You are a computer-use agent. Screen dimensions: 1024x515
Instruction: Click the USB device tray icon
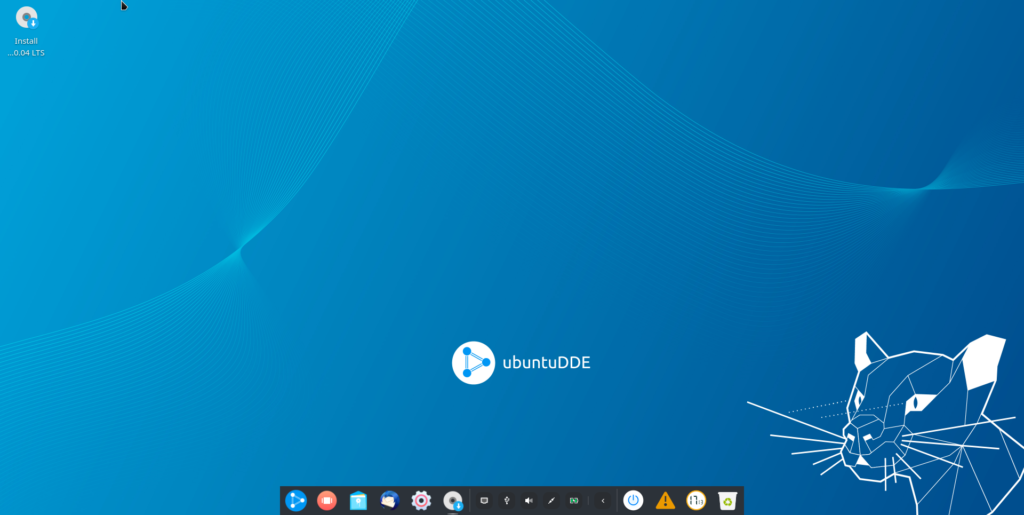pos(506,501)
